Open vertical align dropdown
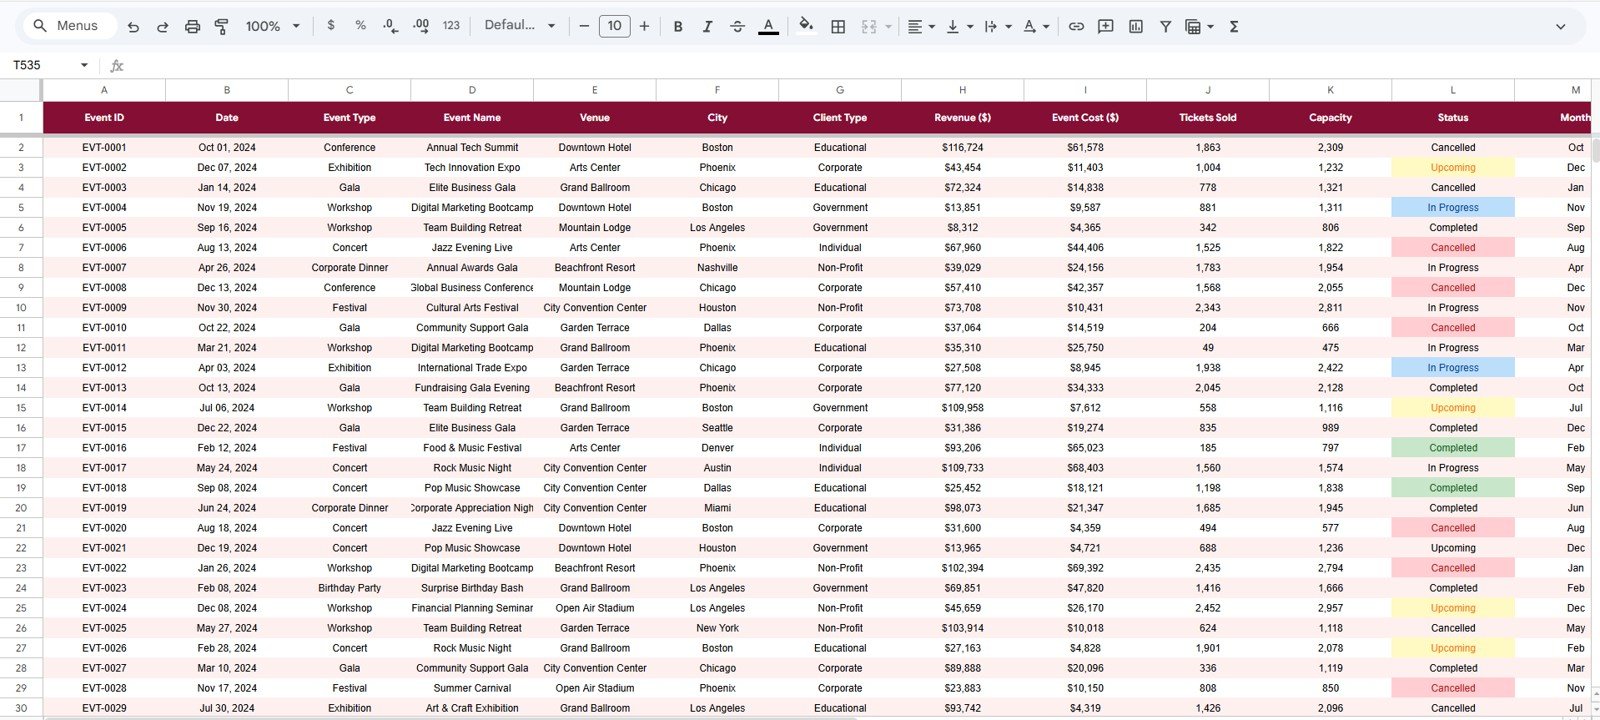Viewport: 1600px width, 720px height. pos(959,27)
